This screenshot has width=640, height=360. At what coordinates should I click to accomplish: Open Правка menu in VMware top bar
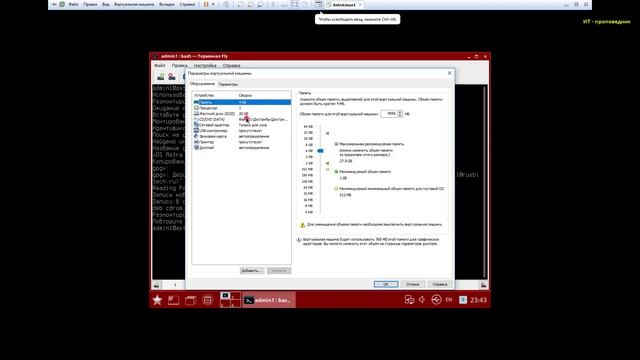click(90, 4)
